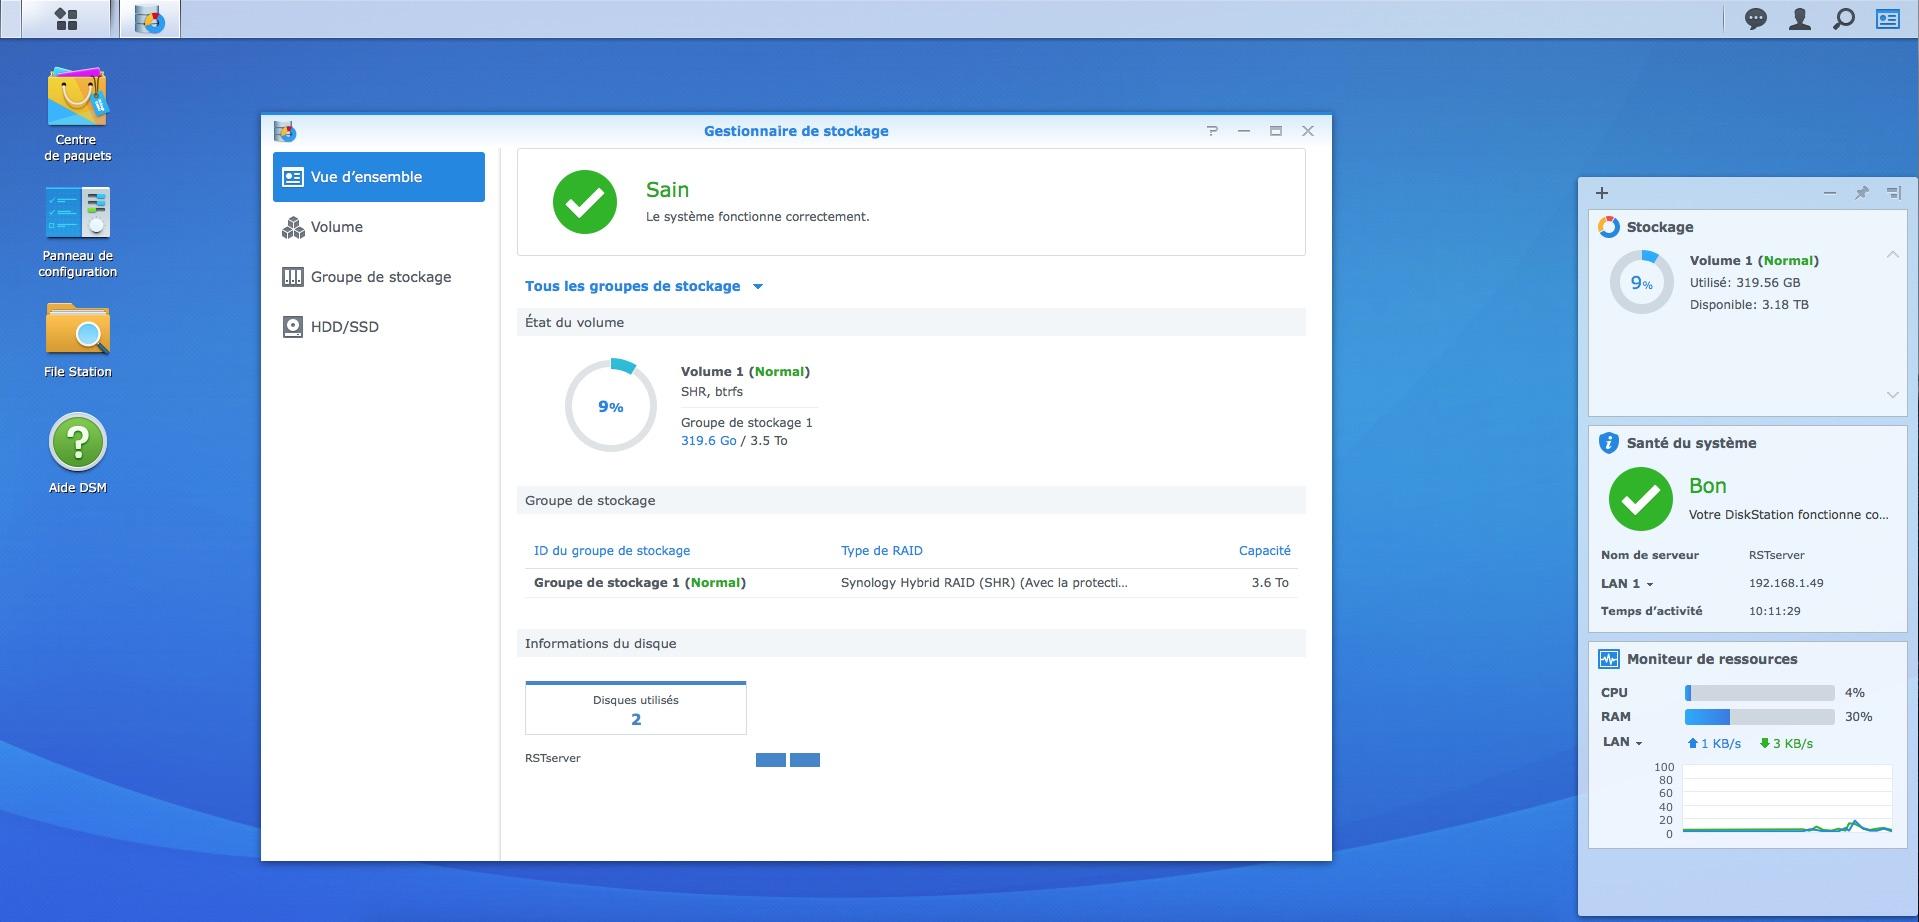Open the user account options icon
The height and width of the screenshot is (922, 1919).
click(x=1799, y=19)
